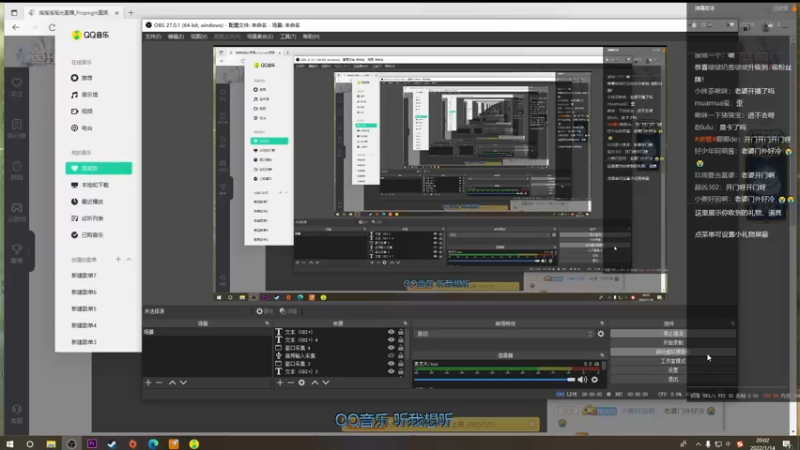This screenshot has width=800, height=450.
Task: Open 电台 in the QQ音乐 sidebar
Action: (x=82, y=128)
